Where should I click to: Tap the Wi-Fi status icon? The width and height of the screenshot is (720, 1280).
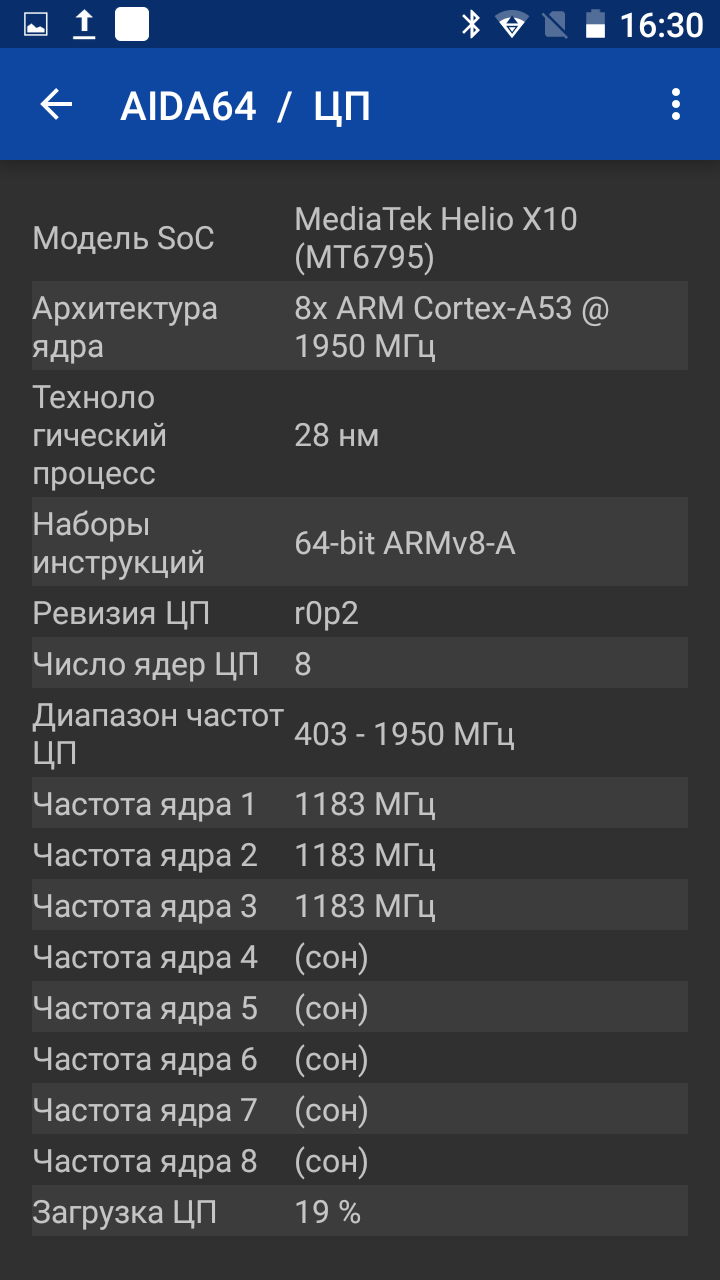[x=512, y=24]
